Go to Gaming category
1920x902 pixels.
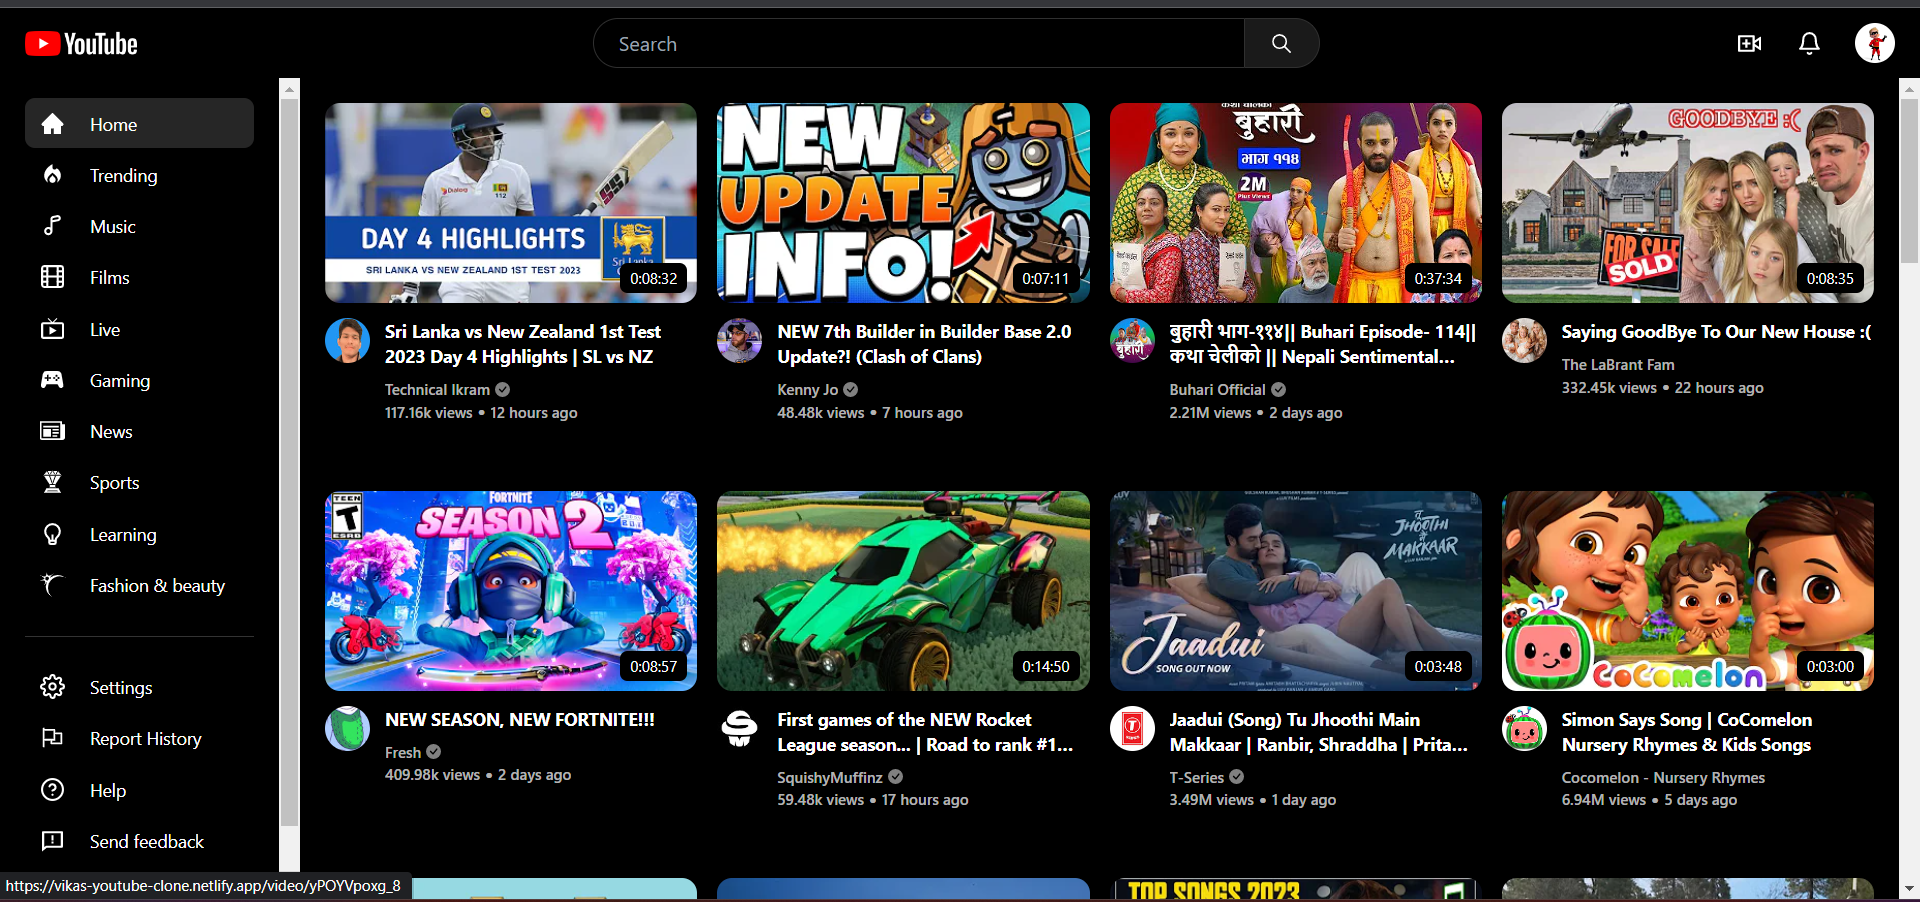click(x=139, y=380)
